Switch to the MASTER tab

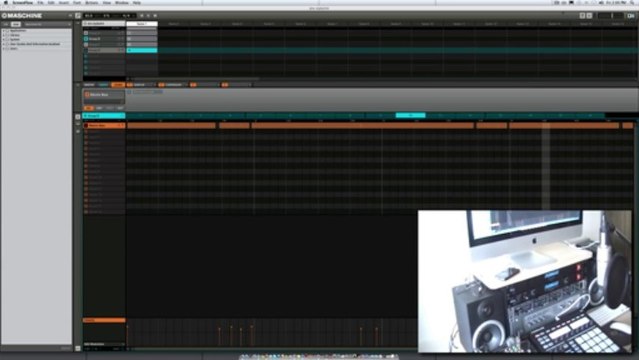coord(89,85)
